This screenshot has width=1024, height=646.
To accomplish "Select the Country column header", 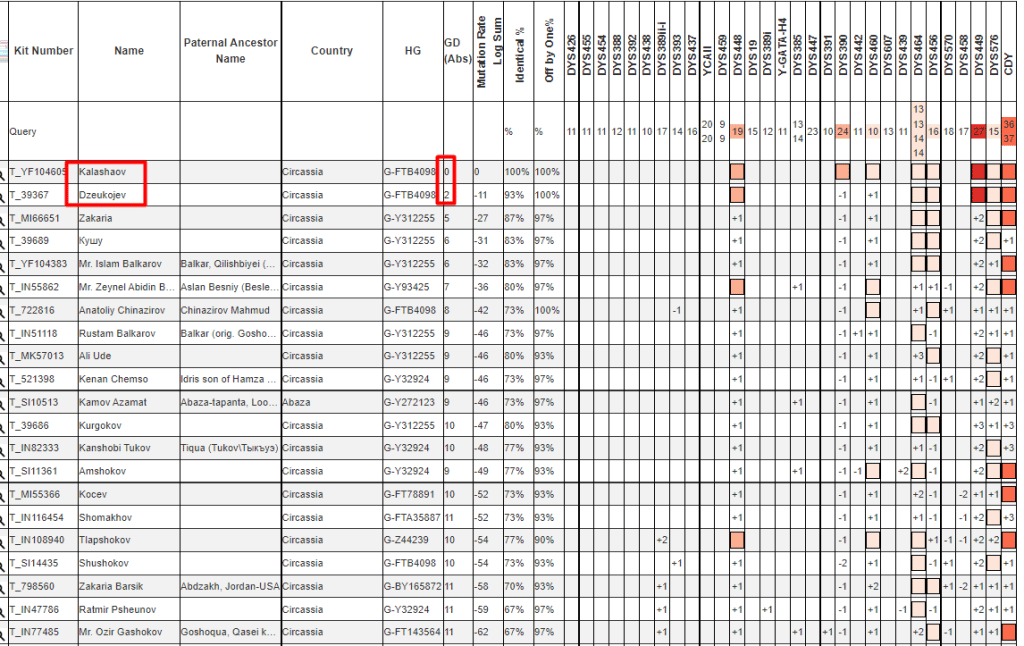I will pos(331,51).
